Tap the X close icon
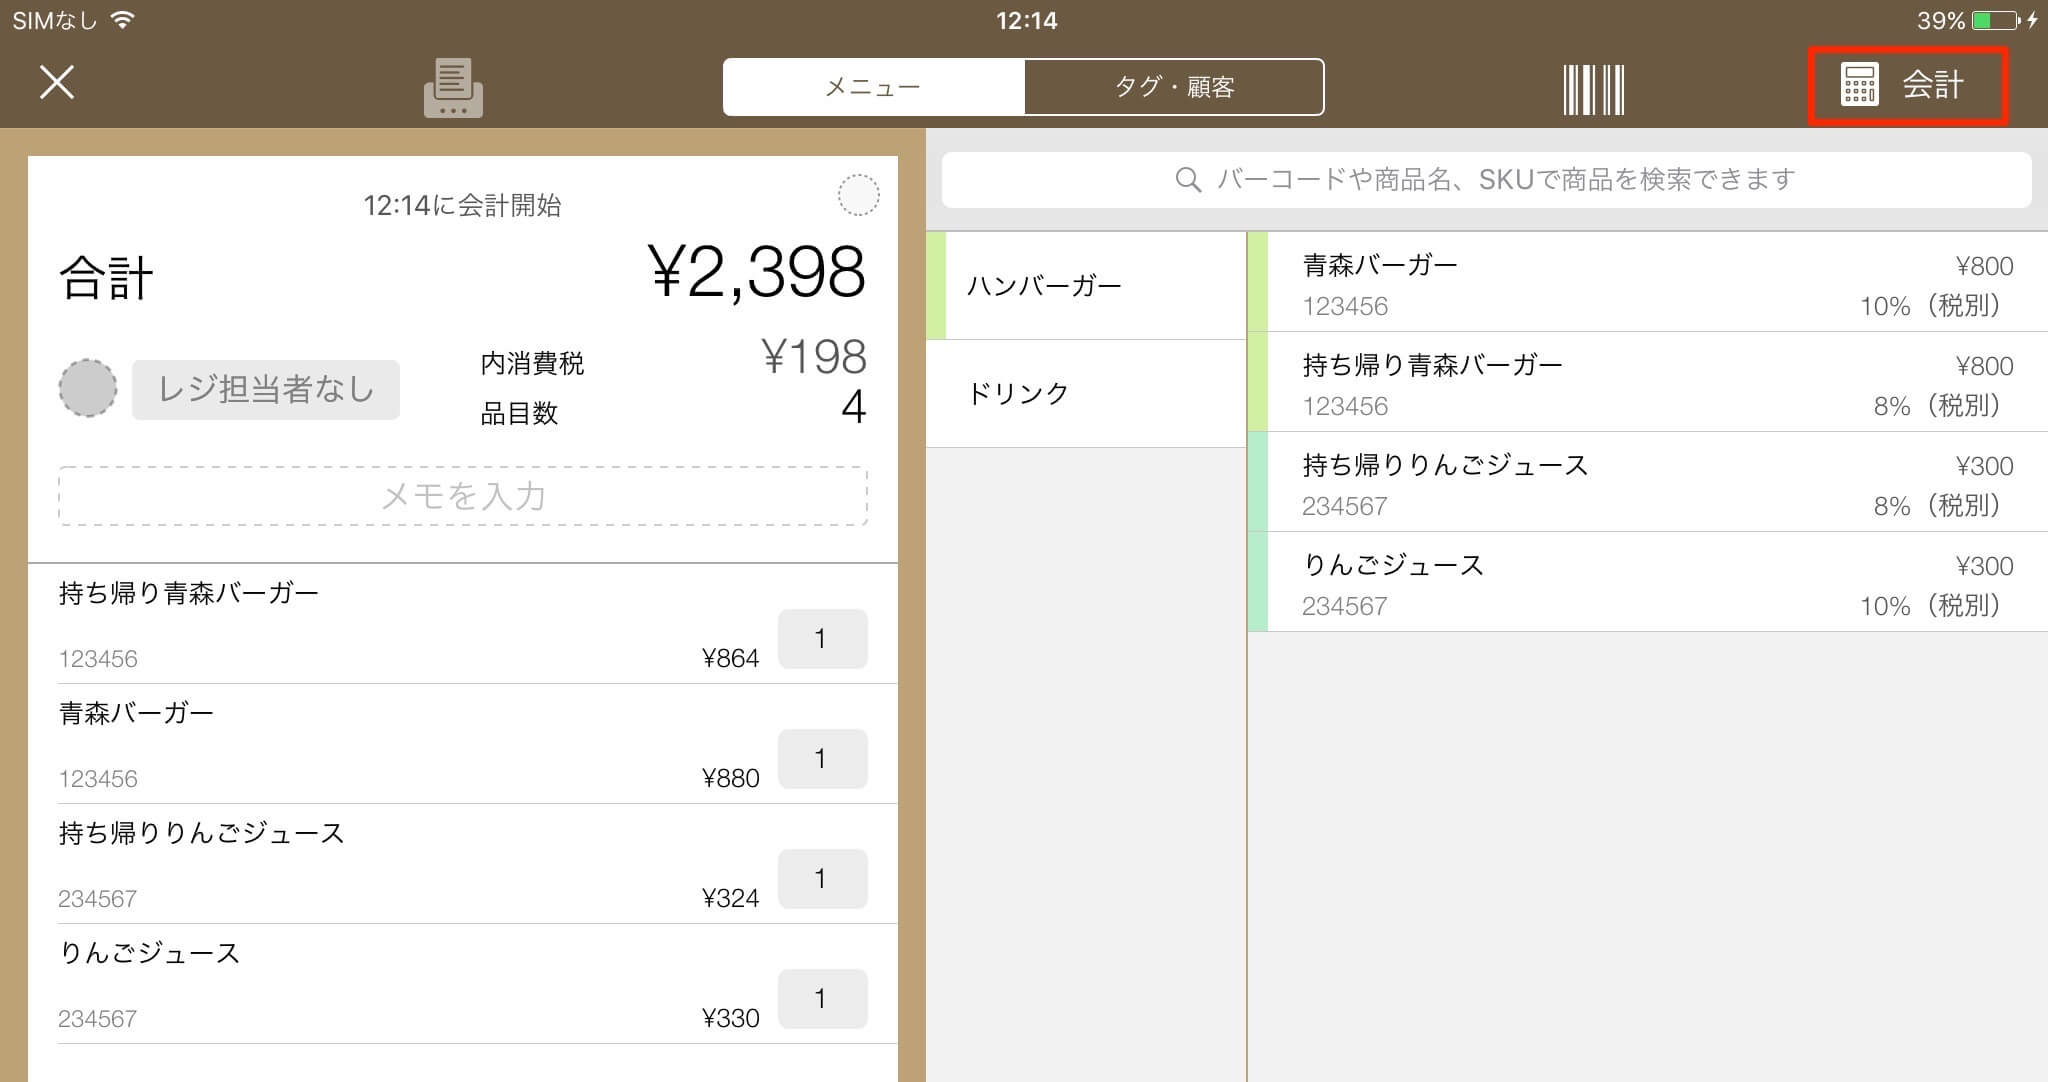 tap(57, 82)
